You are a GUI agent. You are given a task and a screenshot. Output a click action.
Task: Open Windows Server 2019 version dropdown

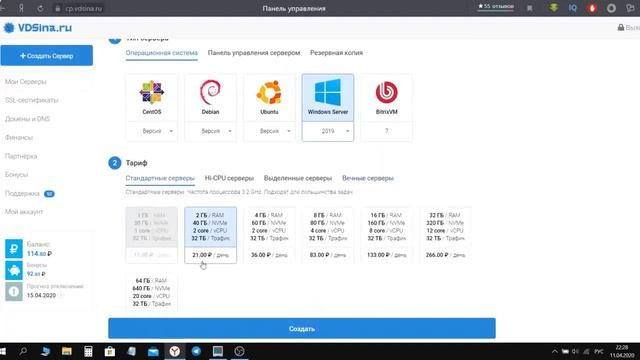(328, 131)
